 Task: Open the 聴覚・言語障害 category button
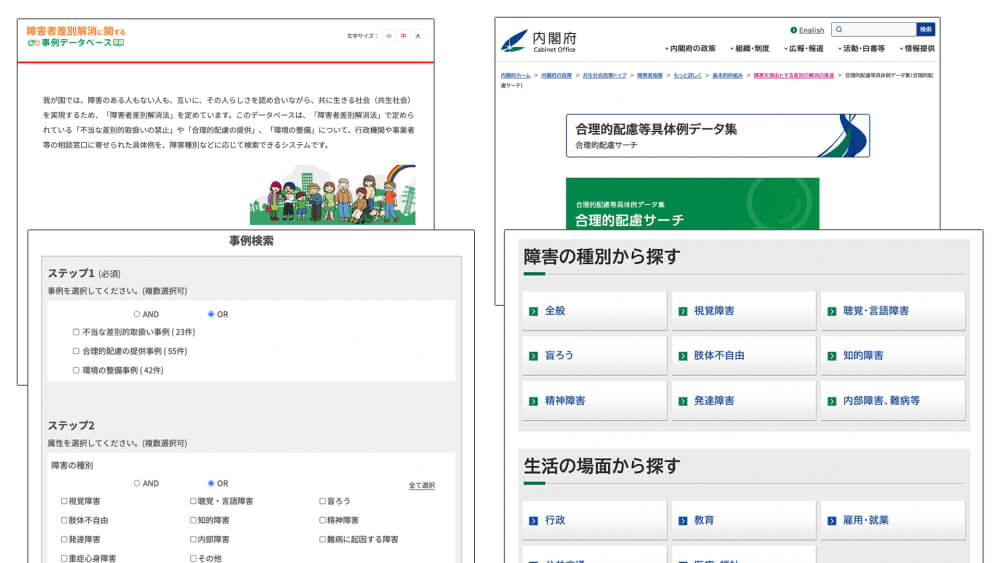[x=892, y=311]
